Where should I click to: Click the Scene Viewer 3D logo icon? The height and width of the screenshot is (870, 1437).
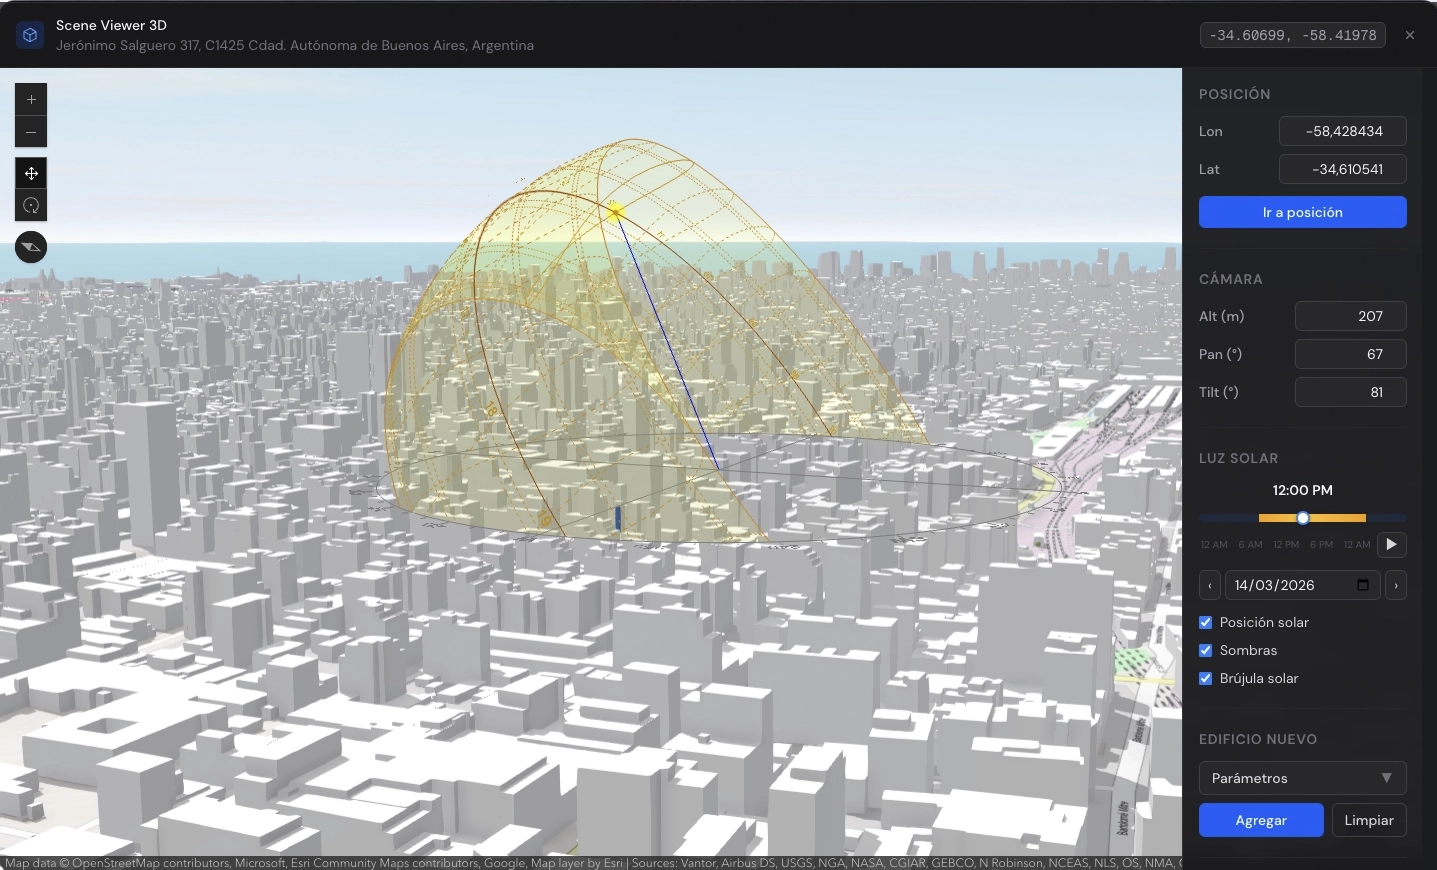[29, 35]
